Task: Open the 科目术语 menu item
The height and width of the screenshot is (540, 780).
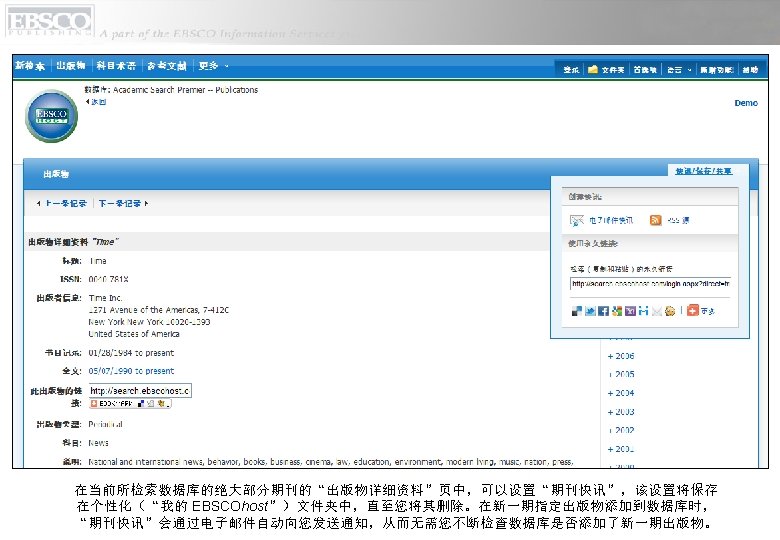Action: (x=116, y=66)
